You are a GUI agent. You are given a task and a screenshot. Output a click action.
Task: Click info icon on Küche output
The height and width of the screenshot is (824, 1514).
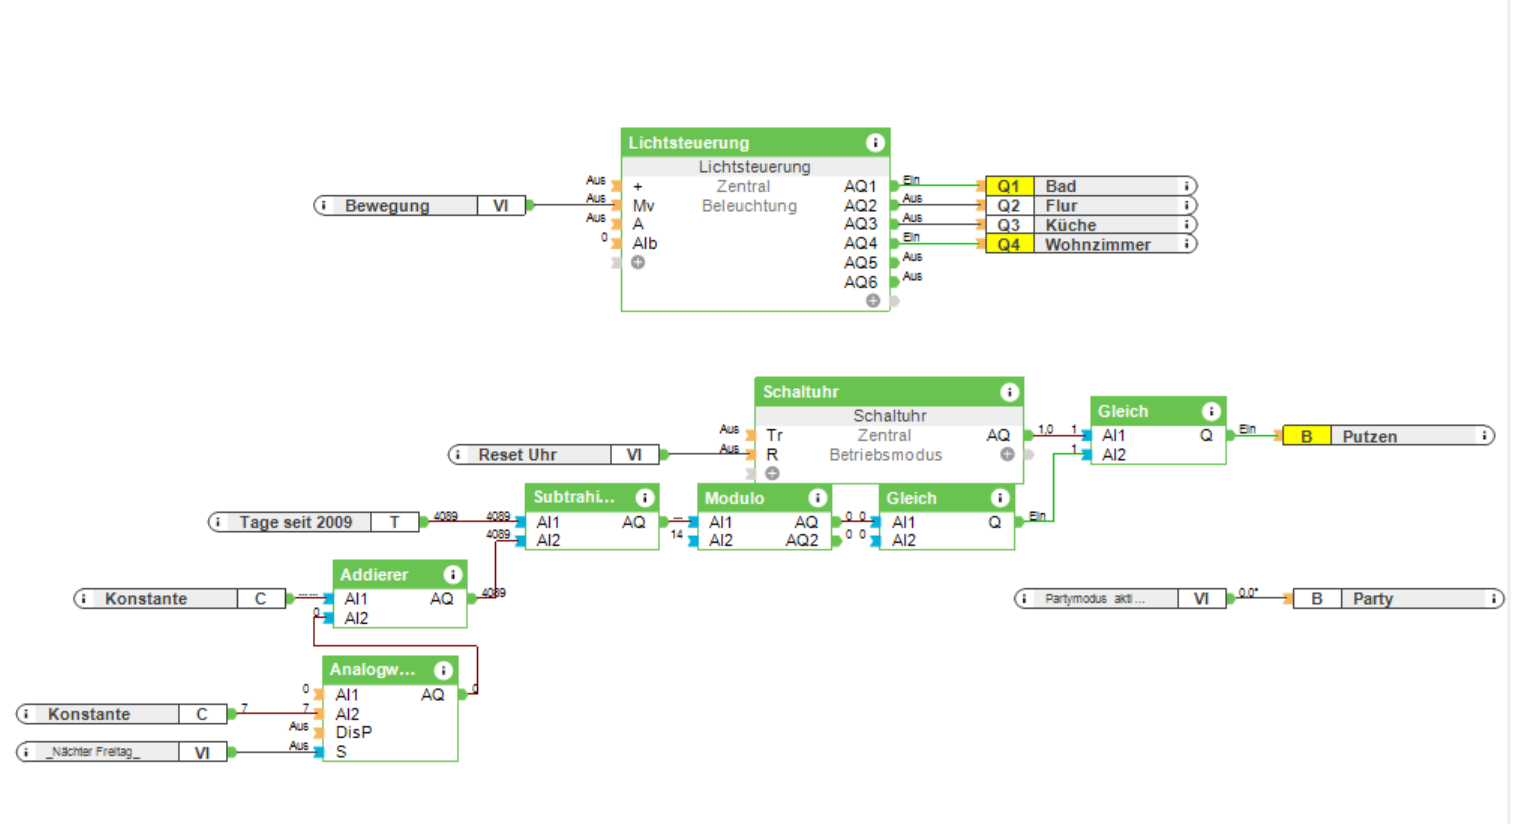pos(1186,225)
